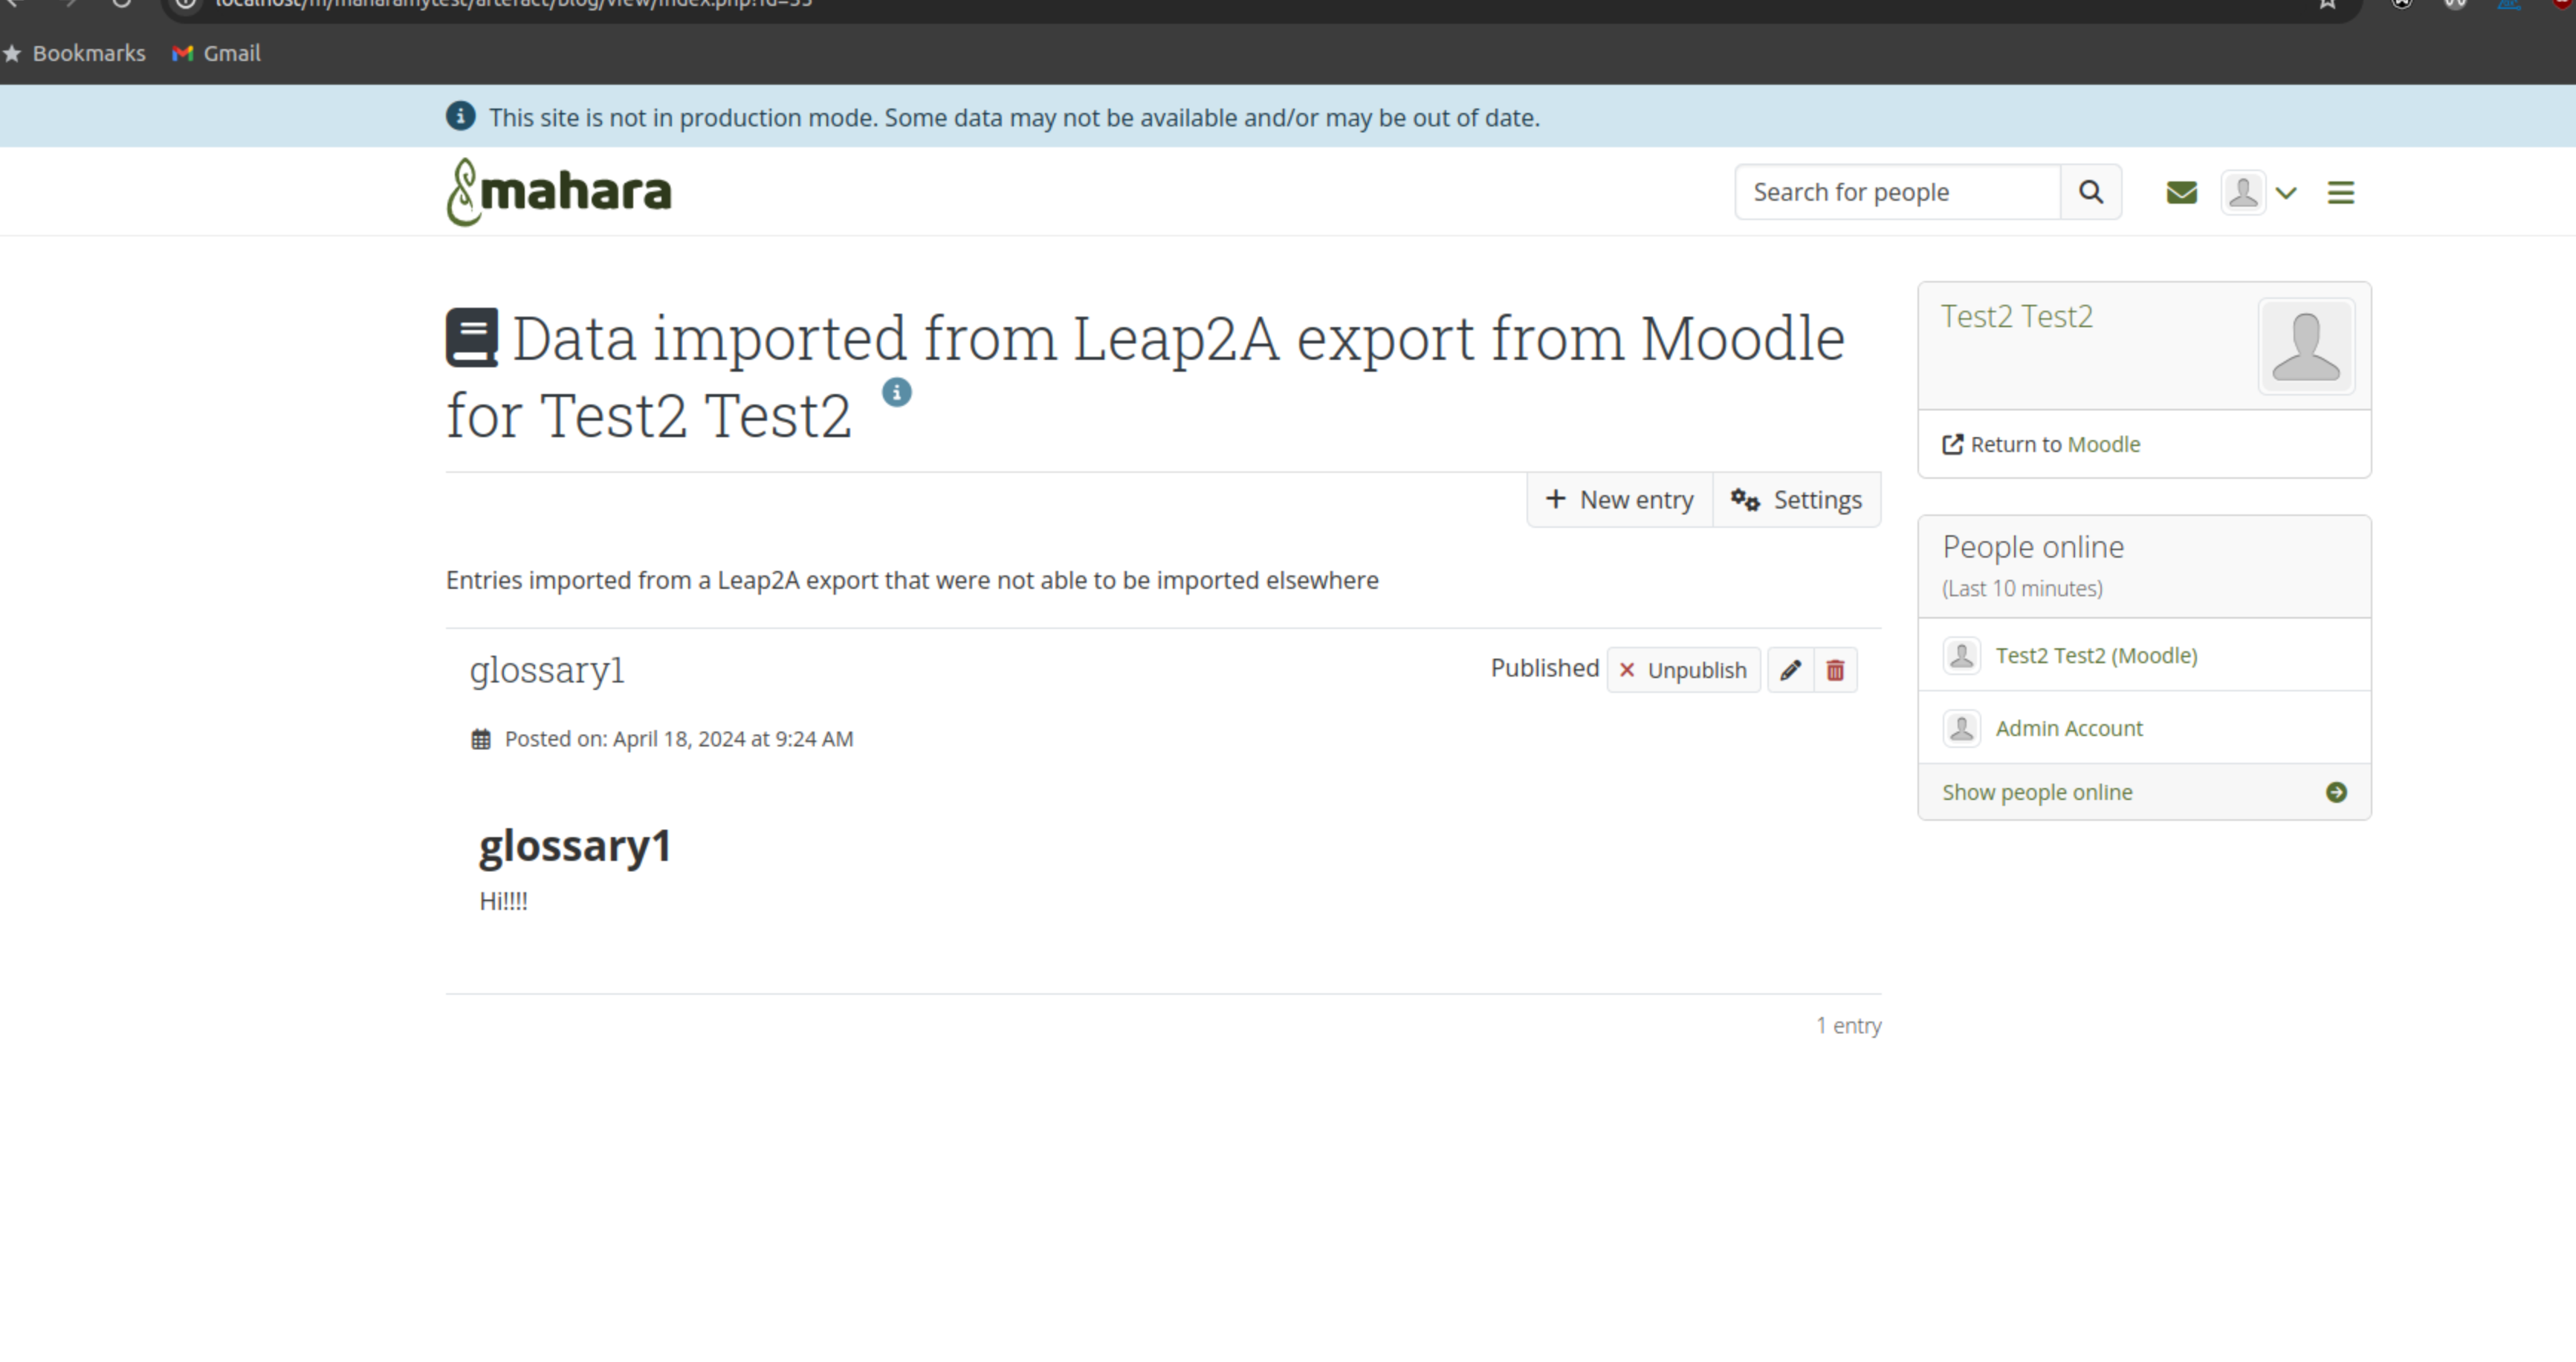The image size is (2576, 1362).
Task: Click the browser address bar URL
Action: [x=514, y=4]
